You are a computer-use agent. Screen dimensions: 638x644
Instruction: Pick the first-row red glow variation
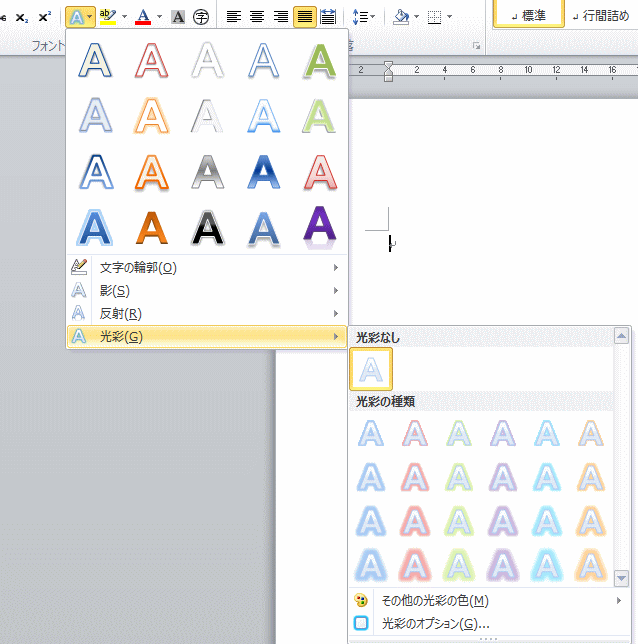(x=415, y=433)
